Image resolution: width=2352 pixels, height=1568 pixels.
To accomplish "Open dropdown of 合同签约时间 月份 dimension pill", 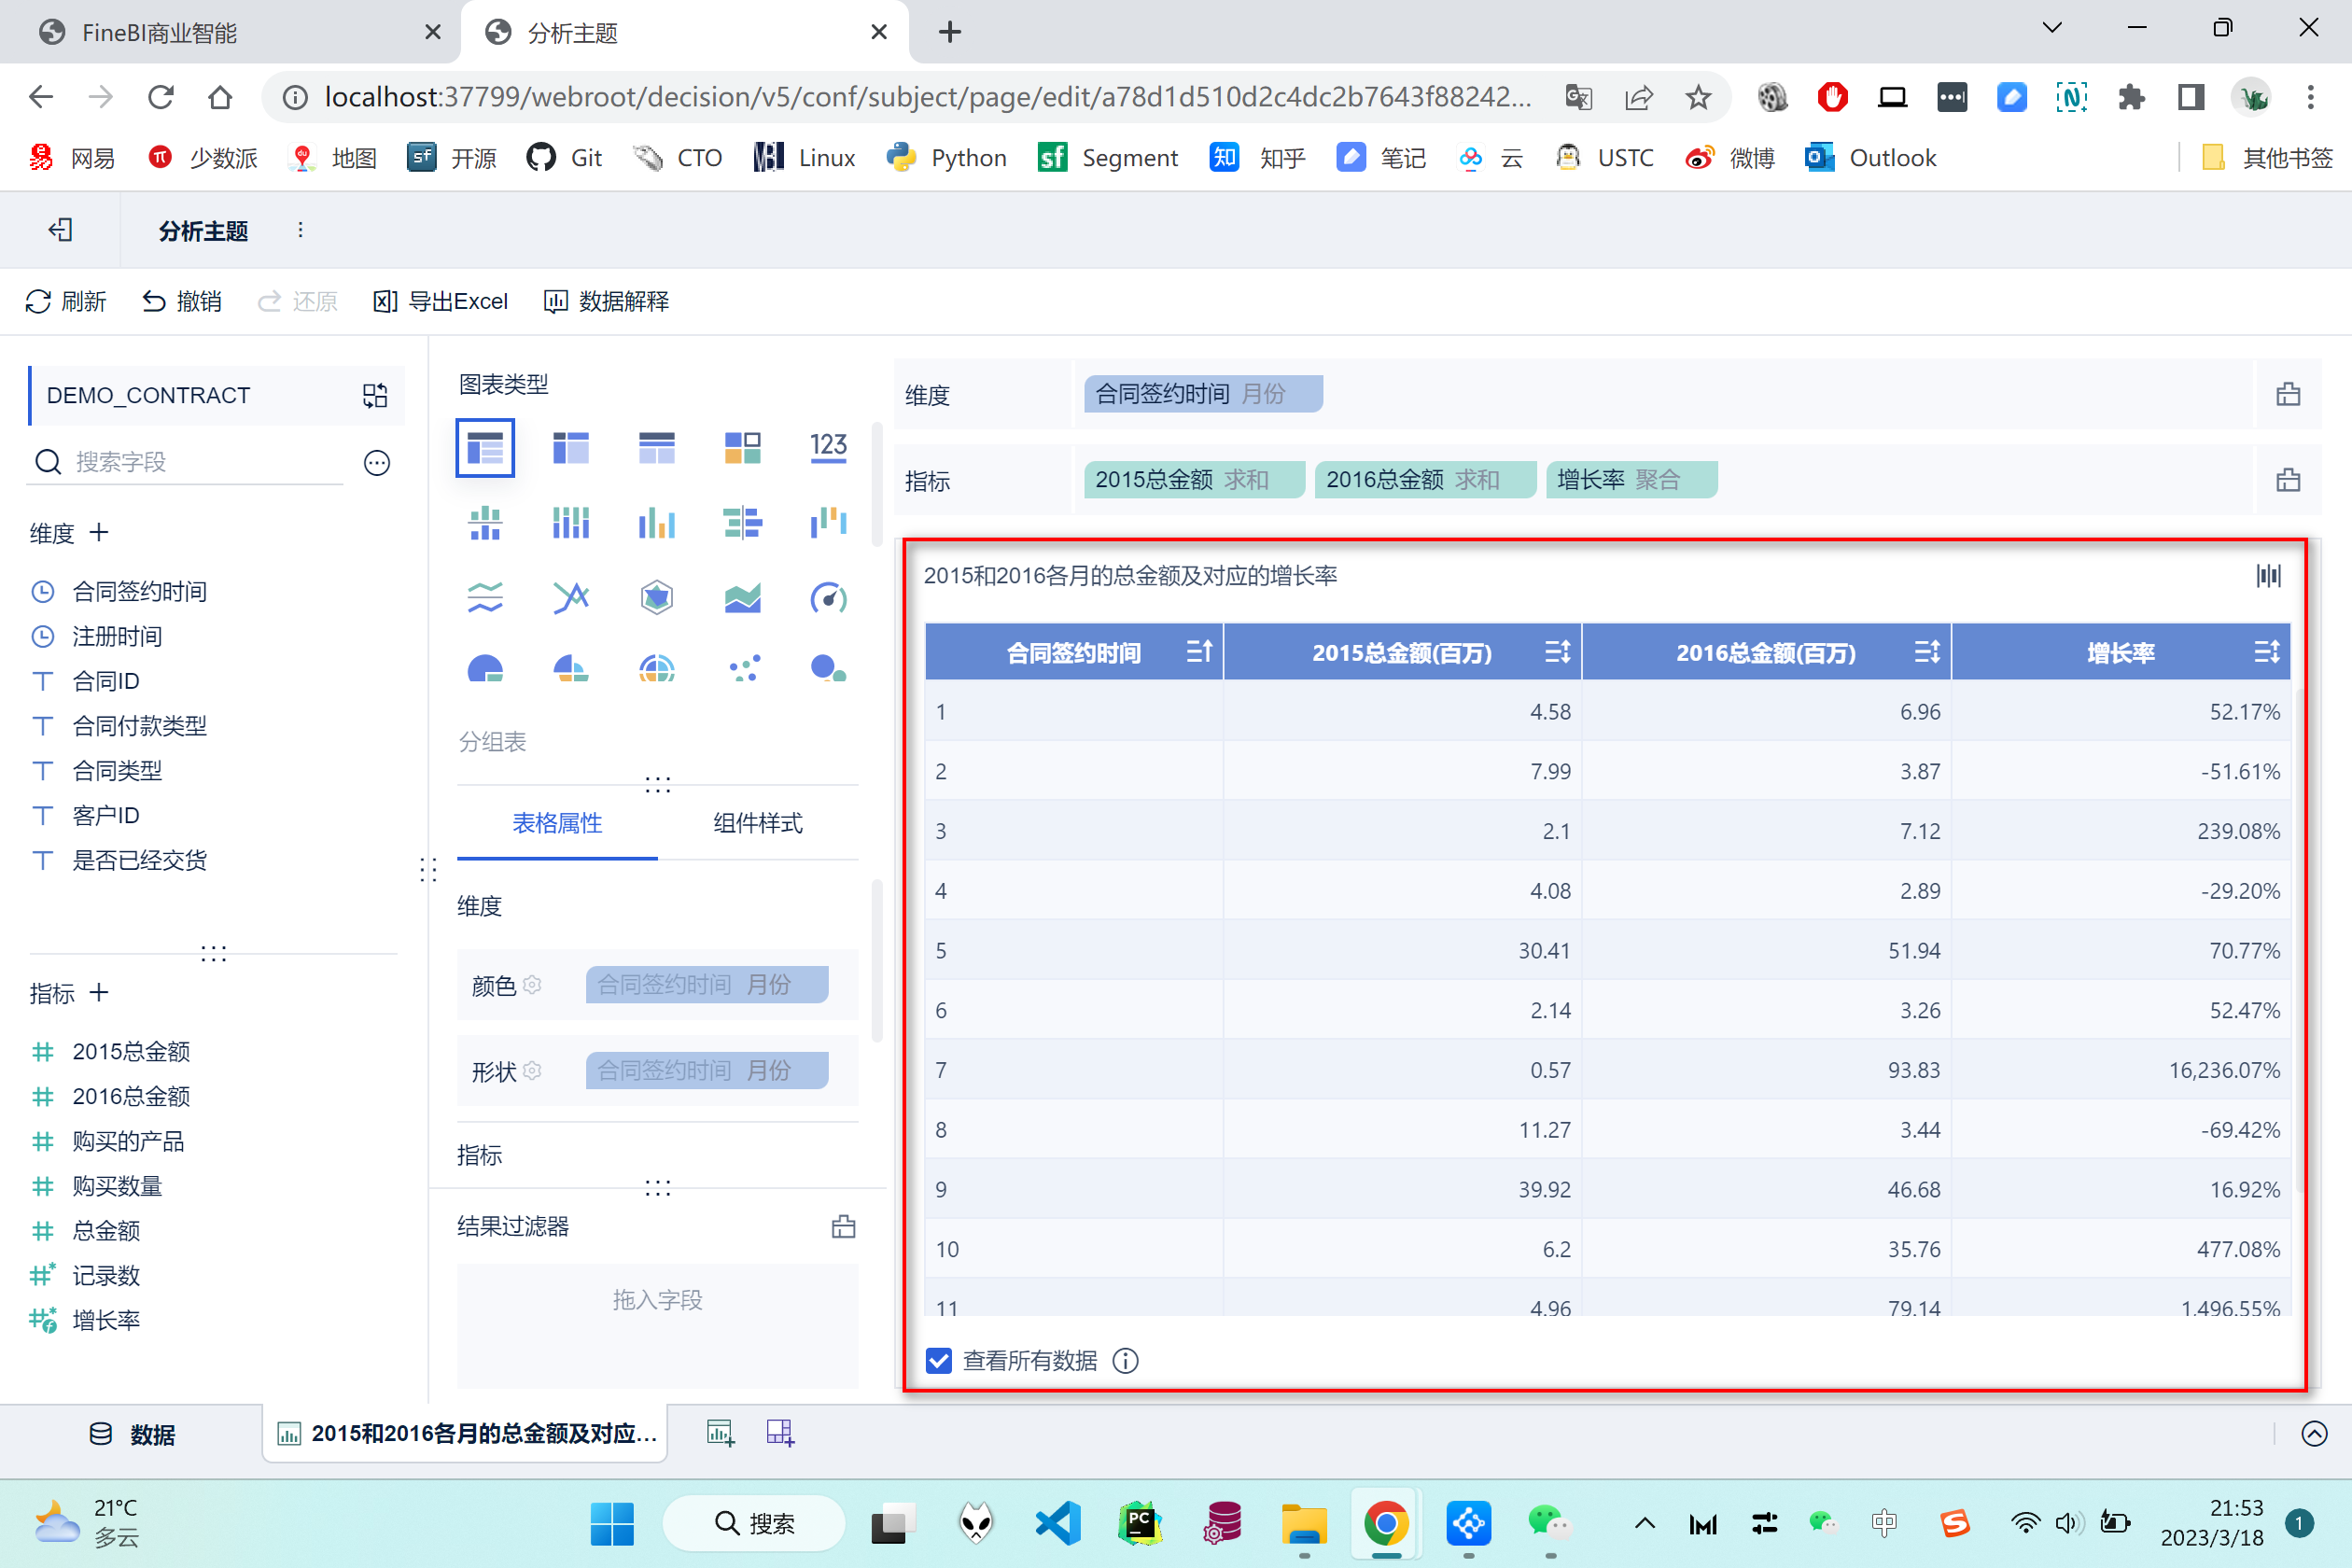I will [x=1305, y=394].
